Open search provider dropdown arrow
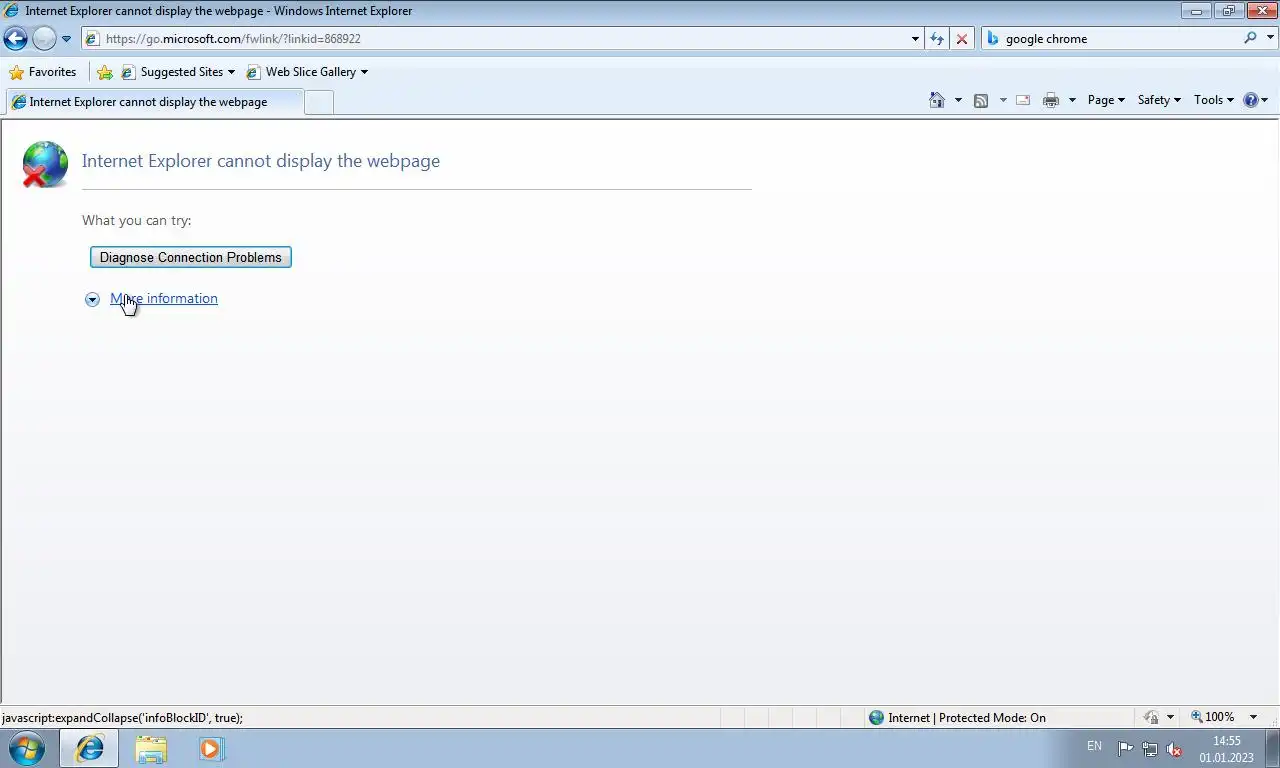Image resolution: width=1280 pixels, height=768 pixels. click(1272, 39)
